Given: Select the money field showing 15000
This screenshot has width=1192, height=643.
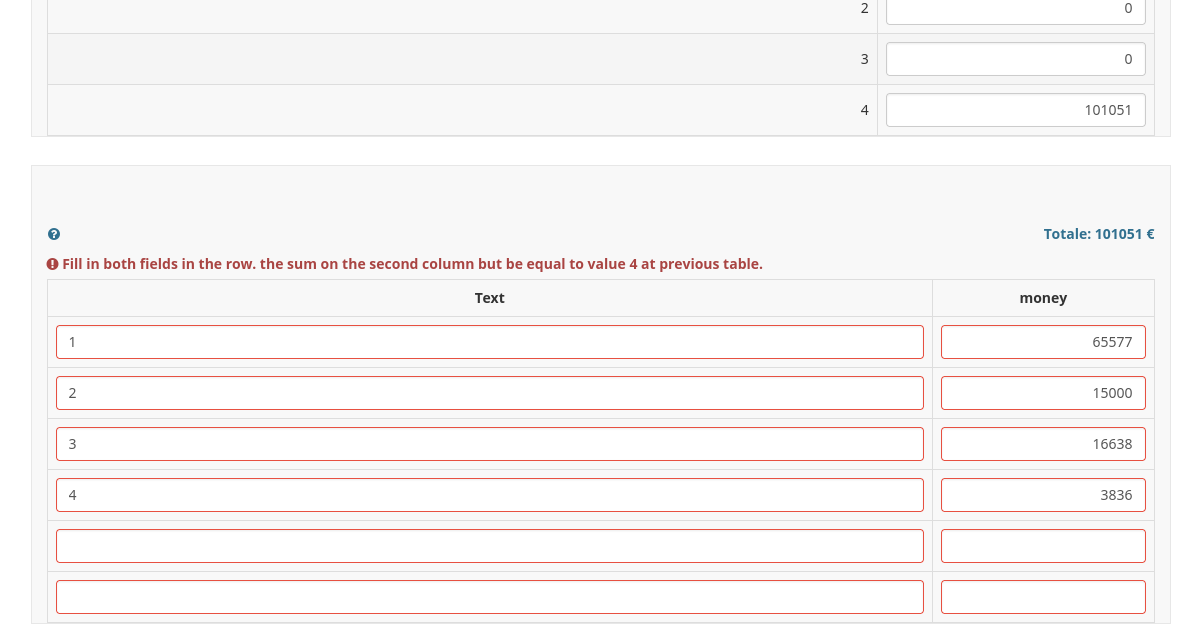Looking at the screenshot, I should pos(1042,393).
